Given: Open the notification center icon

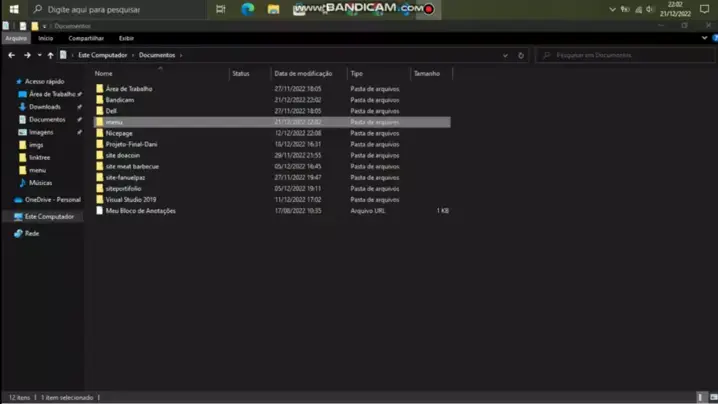Looking at the screenshot, I should (704, 9).
